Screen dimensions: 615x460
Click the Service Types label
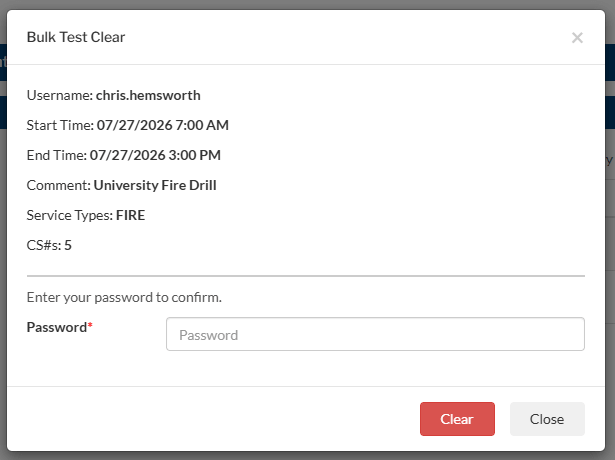click(x=70, y=215)
